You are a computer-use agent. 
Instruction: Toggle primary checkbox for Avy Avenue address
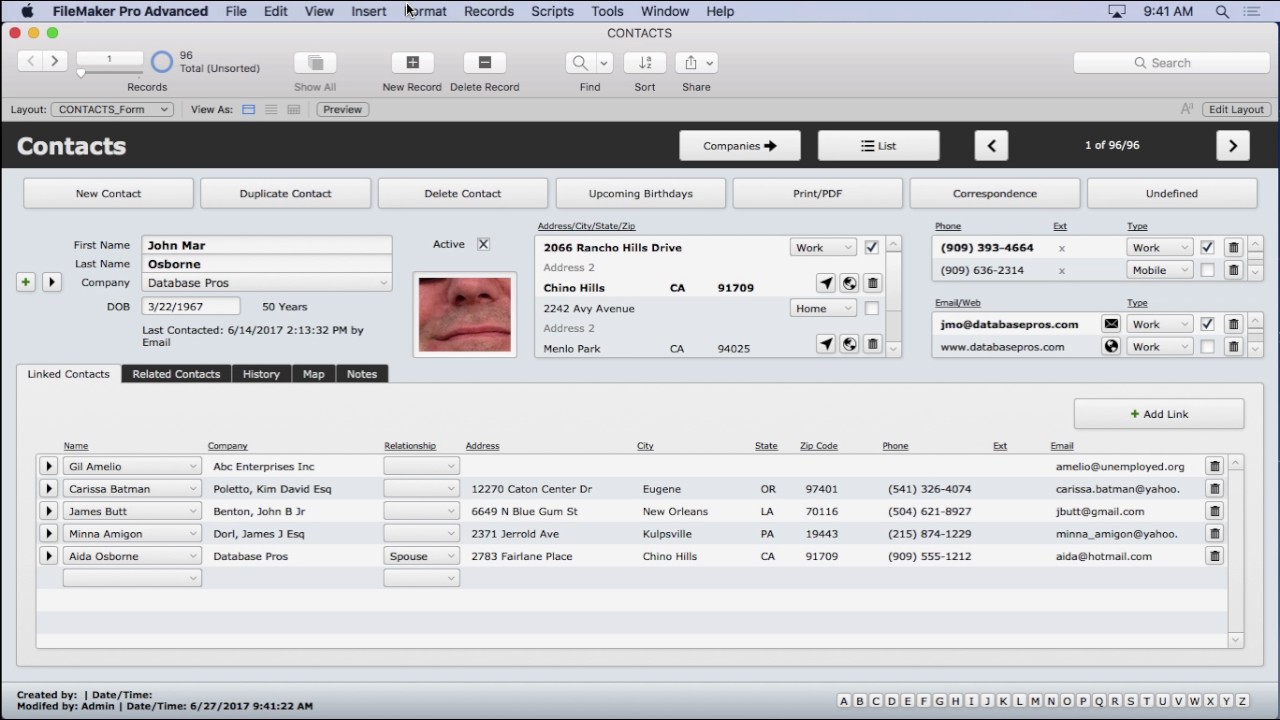[x=871, y=308]
